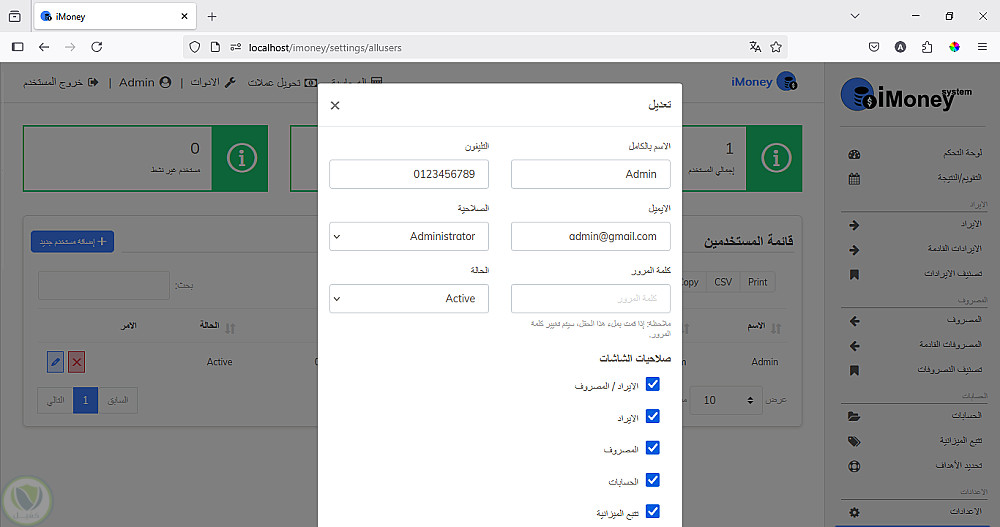The width and height of the screenshot is (1000, 527).
Task: Open the Admin user profile menu
Action: pos(145,82)
